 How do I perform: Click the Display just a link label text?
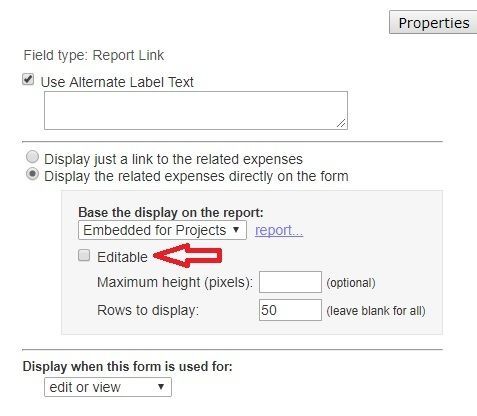click(x=173, y=159)
